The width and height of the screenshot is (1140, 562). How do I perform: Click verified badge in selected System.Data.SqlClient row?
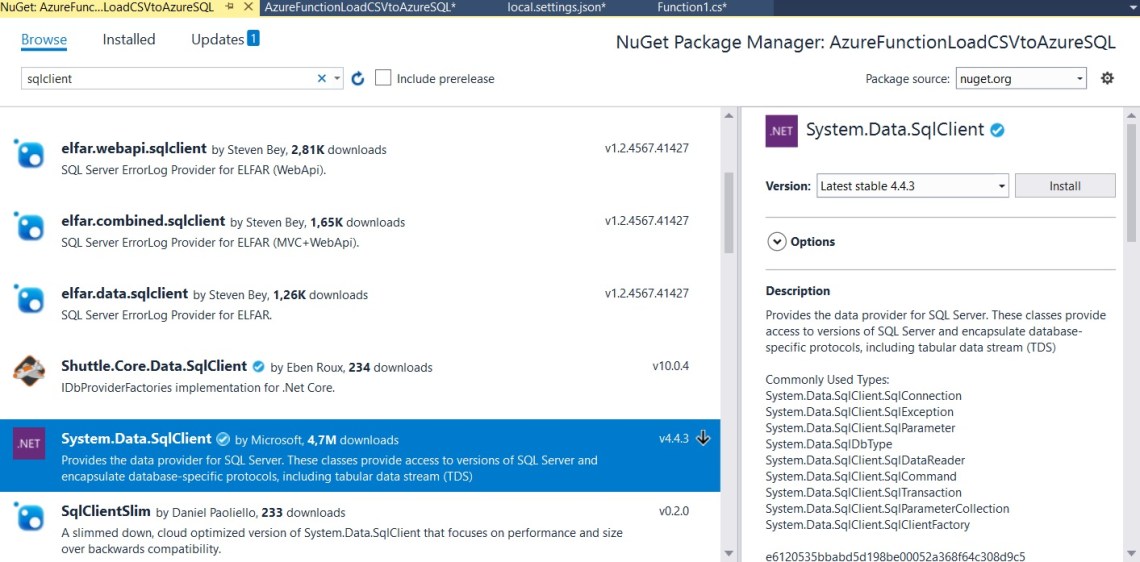click(x=224, y=439)
